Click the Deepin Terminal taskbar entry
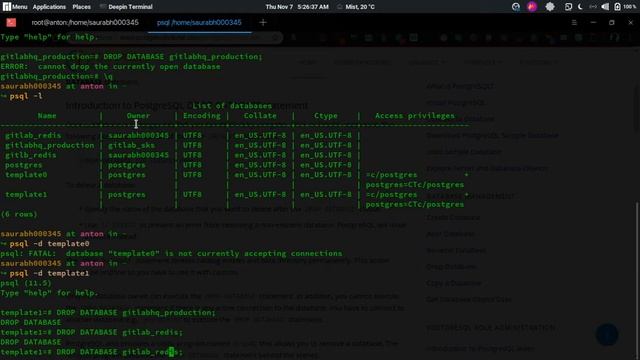This screenshot has width=640, height=360. coord(126,7)
